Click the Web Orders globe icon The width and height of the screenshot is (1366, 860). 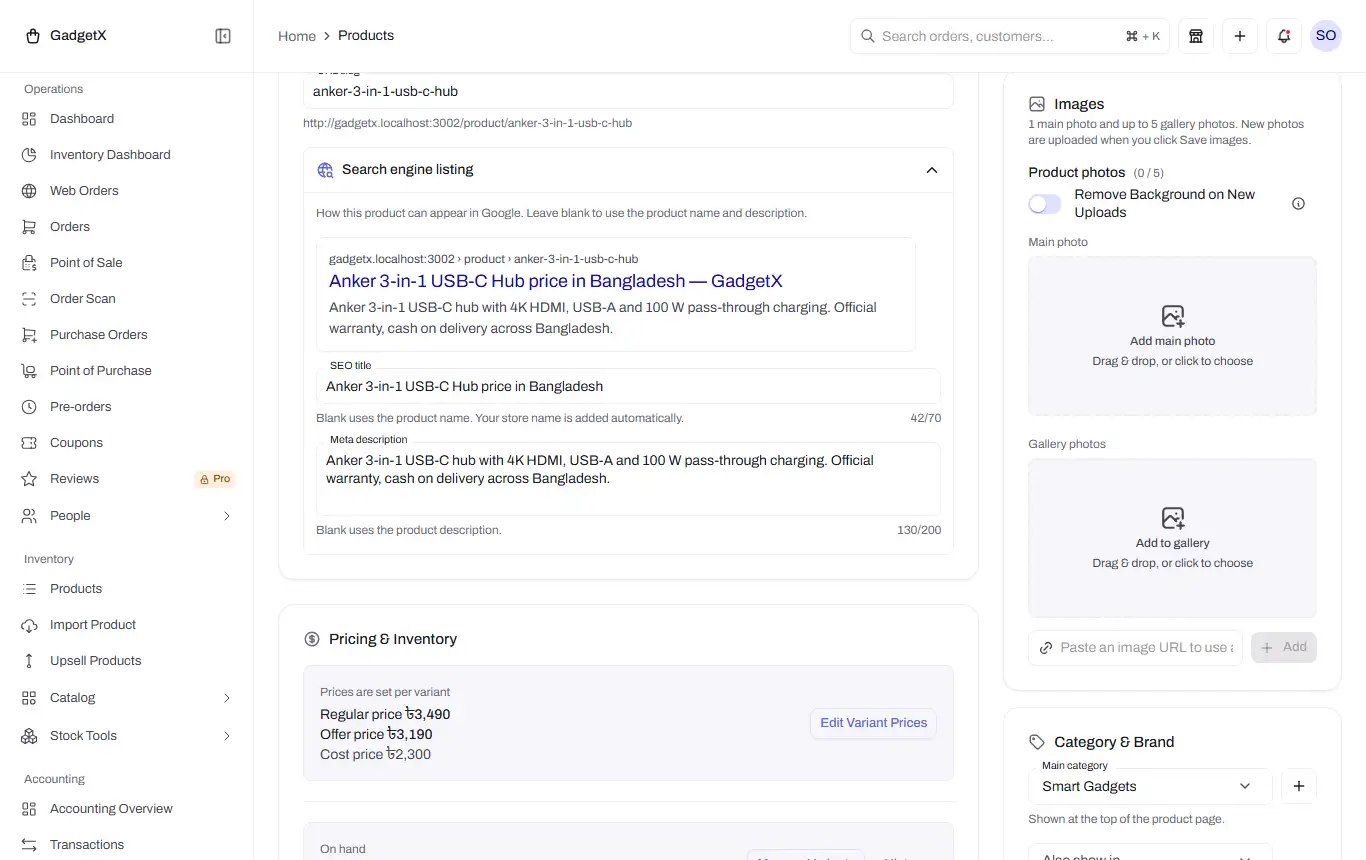click(x=29, y=191)
